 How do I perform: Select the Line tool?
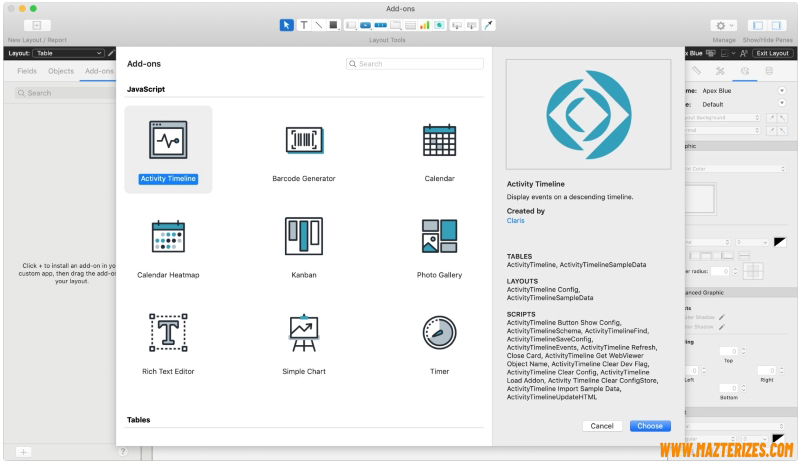coord(318,25)
